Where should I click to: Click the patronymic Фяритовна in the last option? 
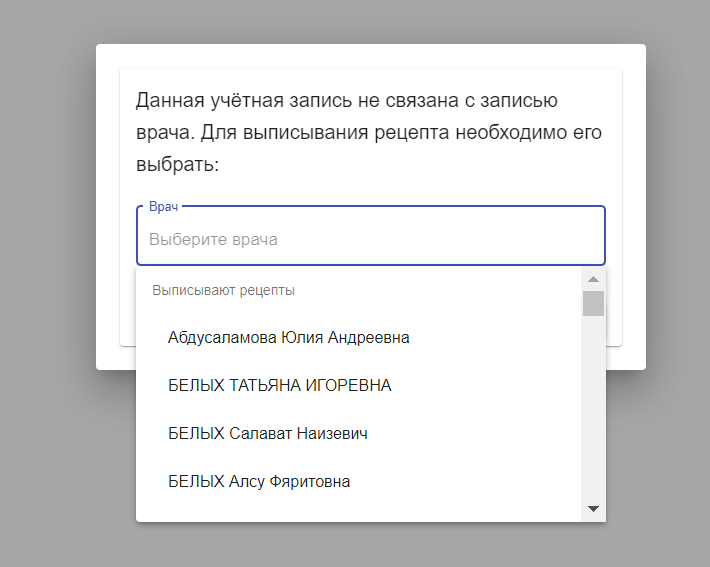[x=310, y=481]
